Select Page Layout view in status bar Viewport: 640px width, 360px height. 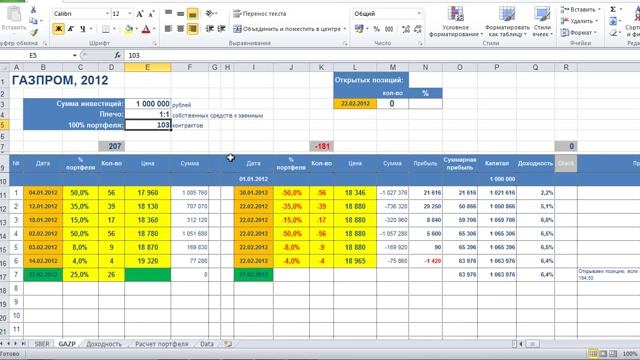603,353
